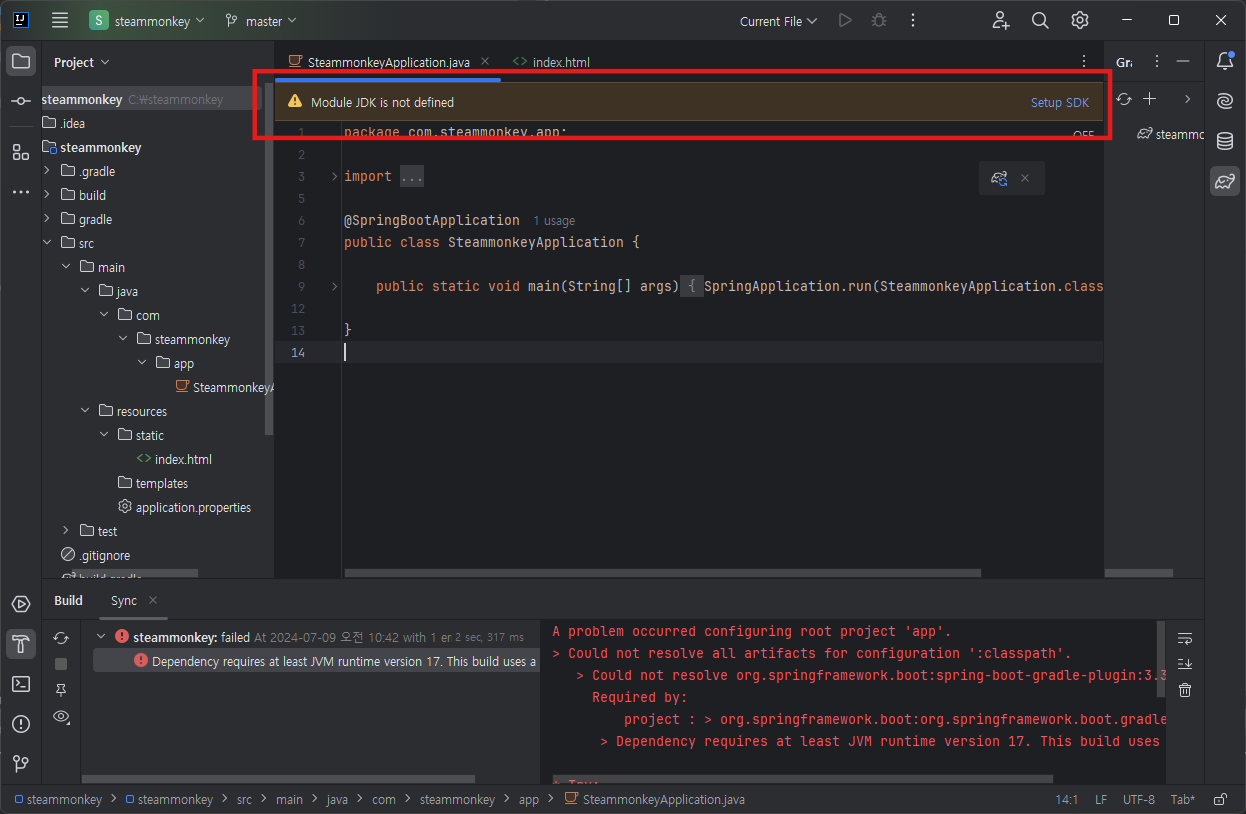Debug the current file
Image resolution: width=1246 pixels, height=814 pixels.
pos(879,20)
